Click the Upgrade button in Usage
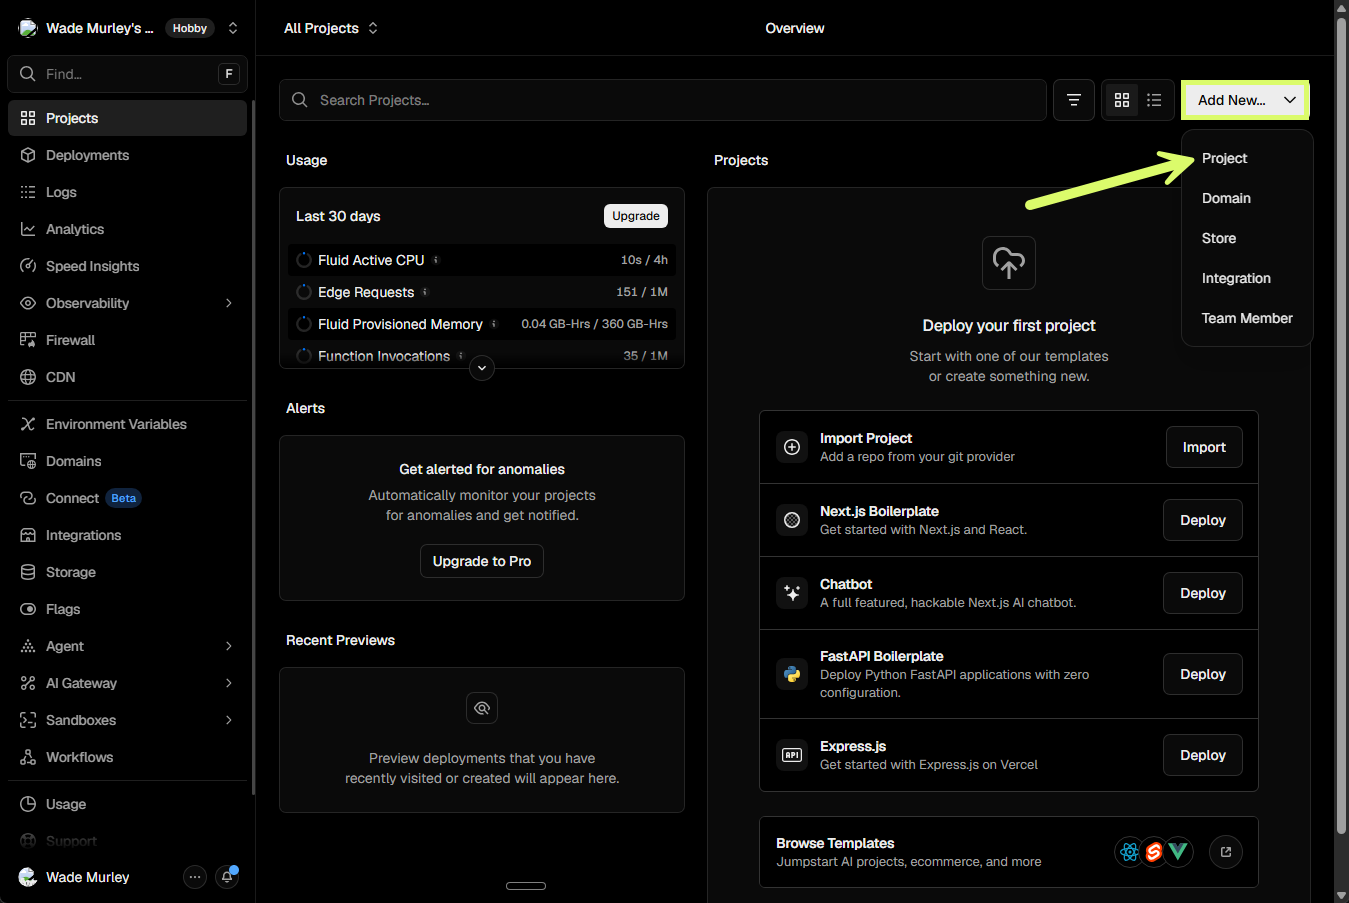This screenshot has height=903, width=1349. click(636, 216)
